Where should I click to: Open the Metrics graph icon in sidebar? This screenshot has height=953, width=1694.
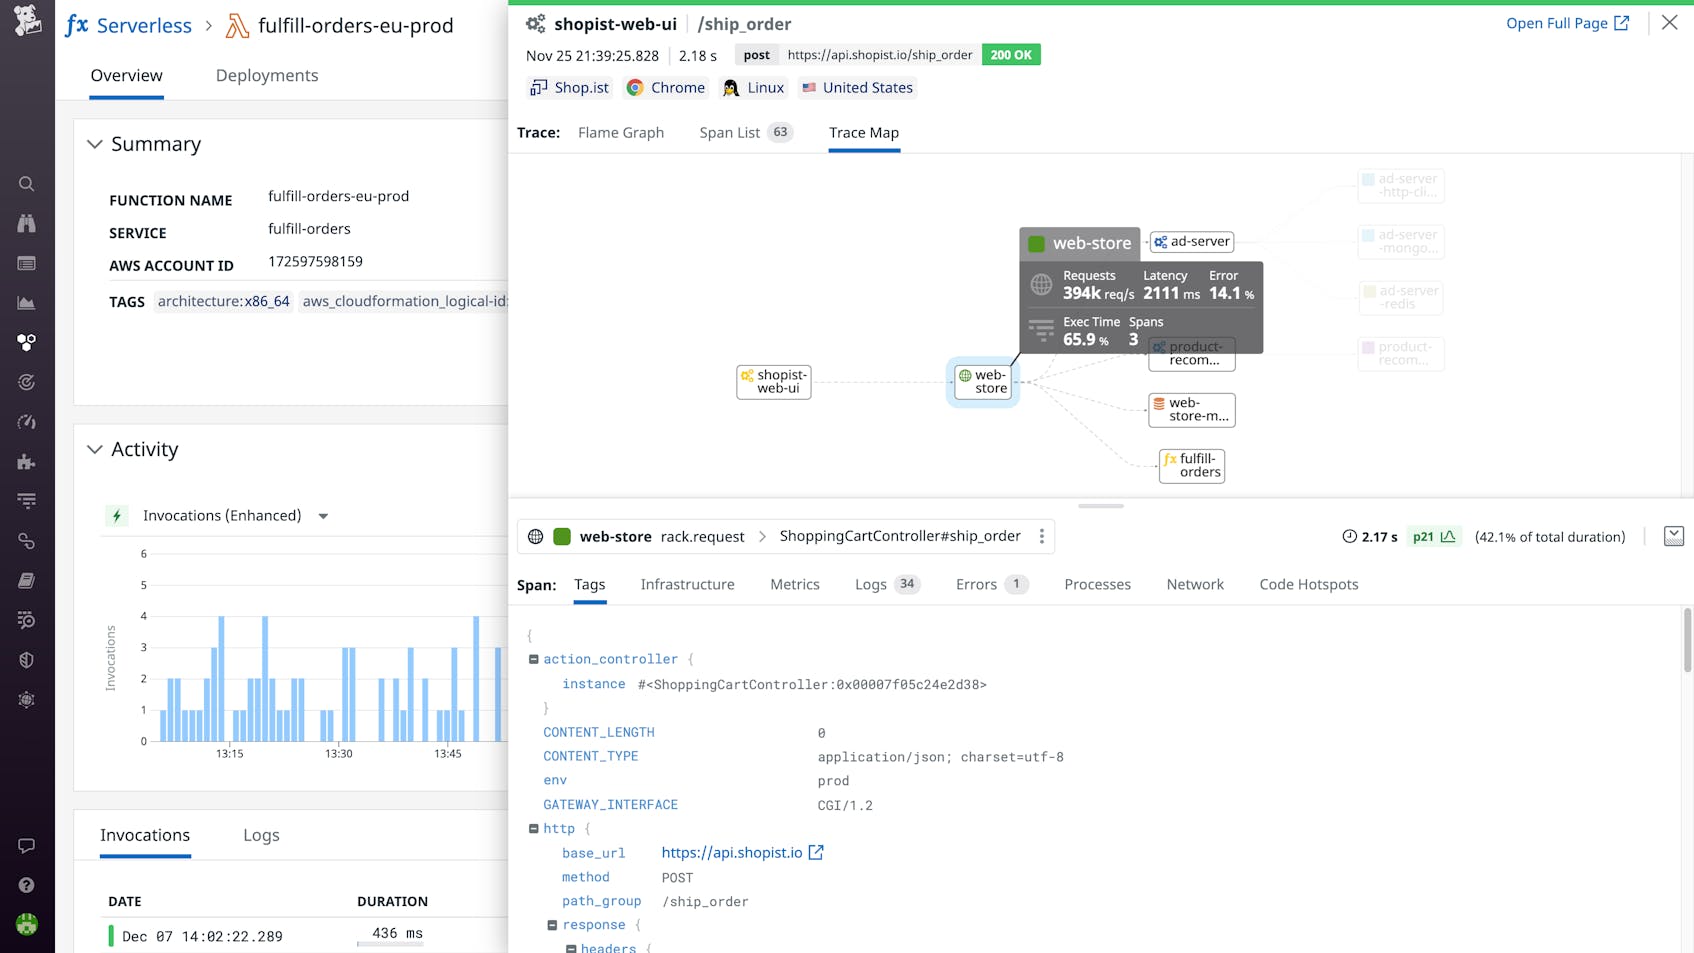pos(27,303)
